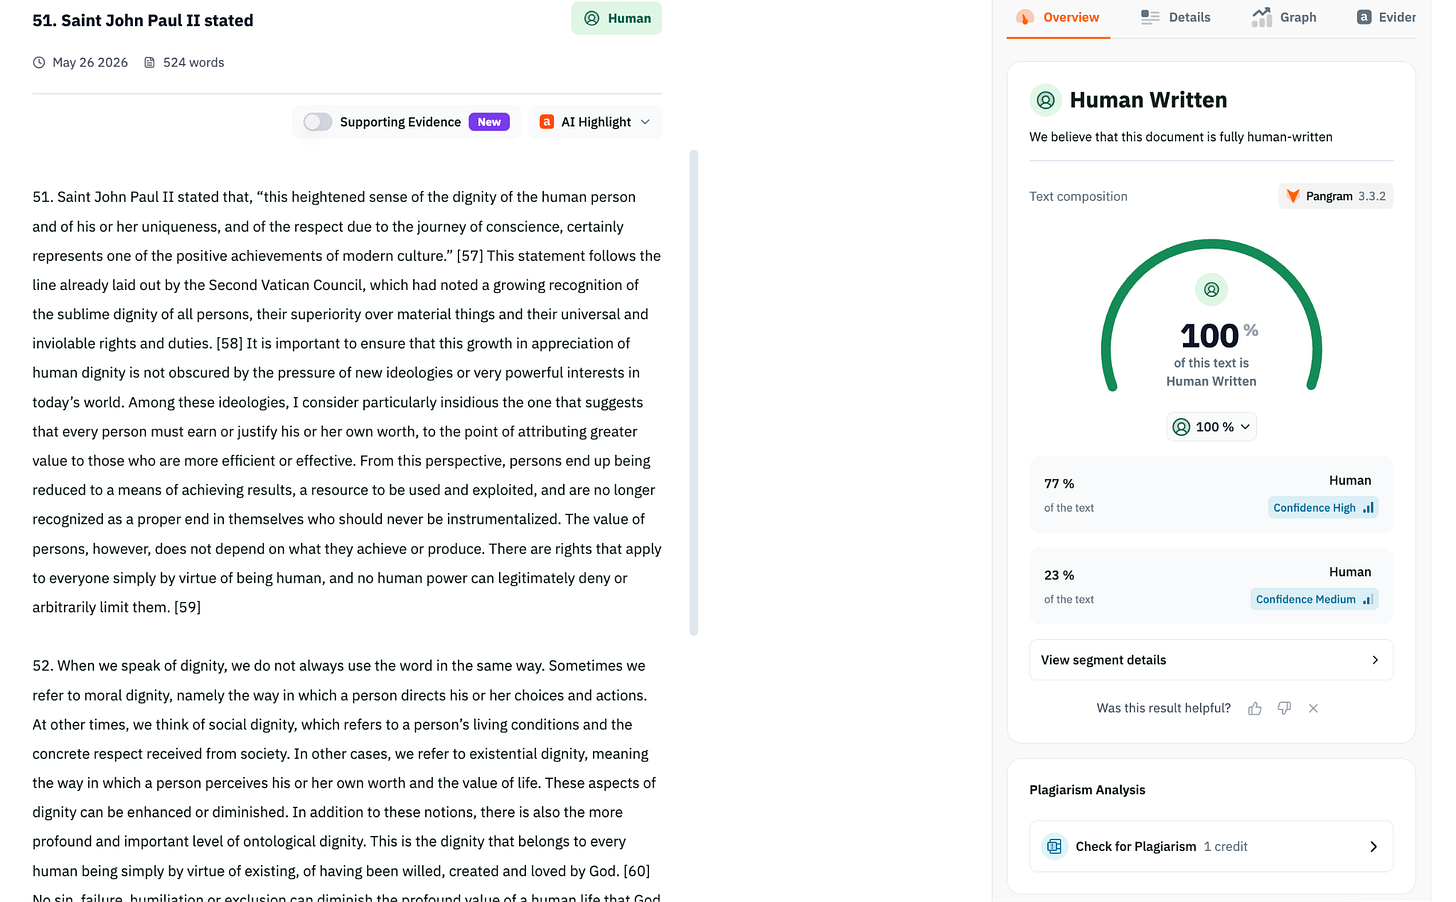The image size is (1456, 902).
Task: Click the Confidence High bars icon
Action: click(1368, 508)
